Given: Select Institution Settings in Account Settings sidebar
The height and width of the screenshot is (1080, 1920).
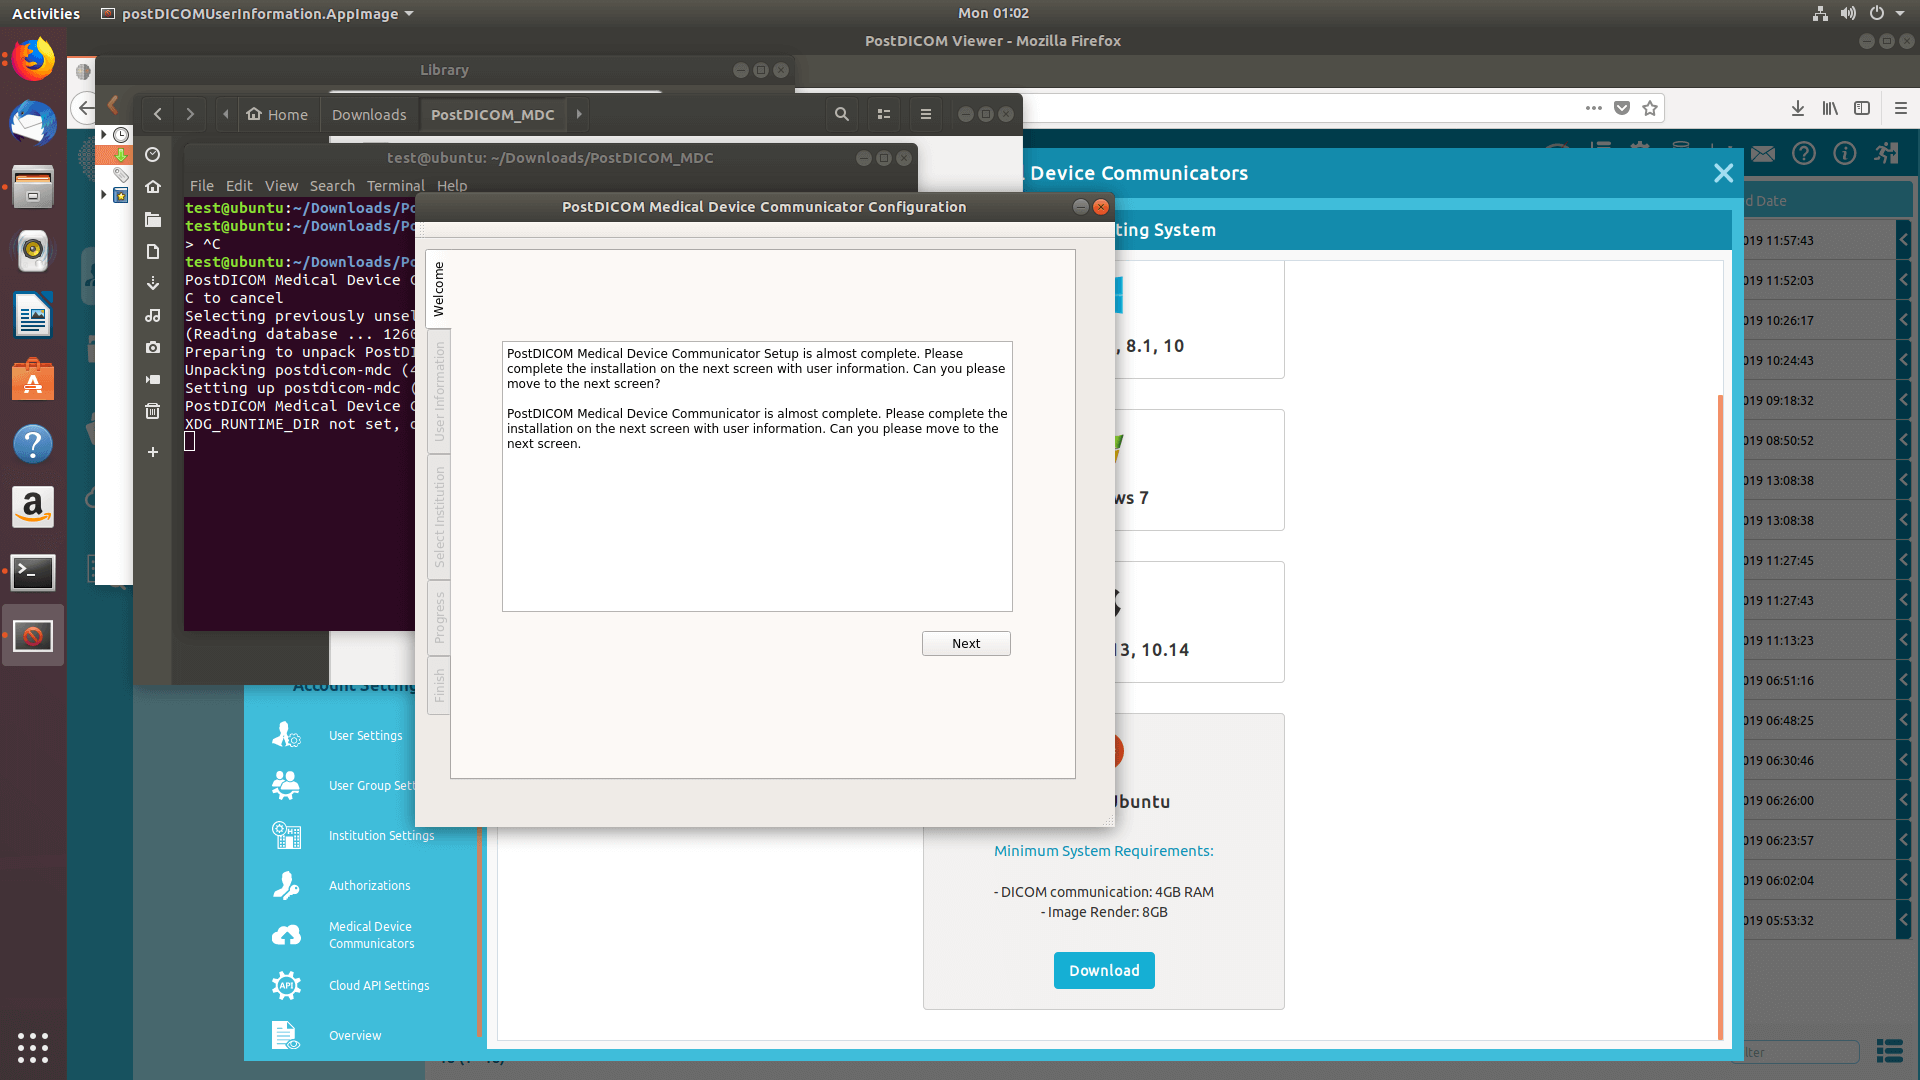Looking at the screenshot, I should coord(380,835).
